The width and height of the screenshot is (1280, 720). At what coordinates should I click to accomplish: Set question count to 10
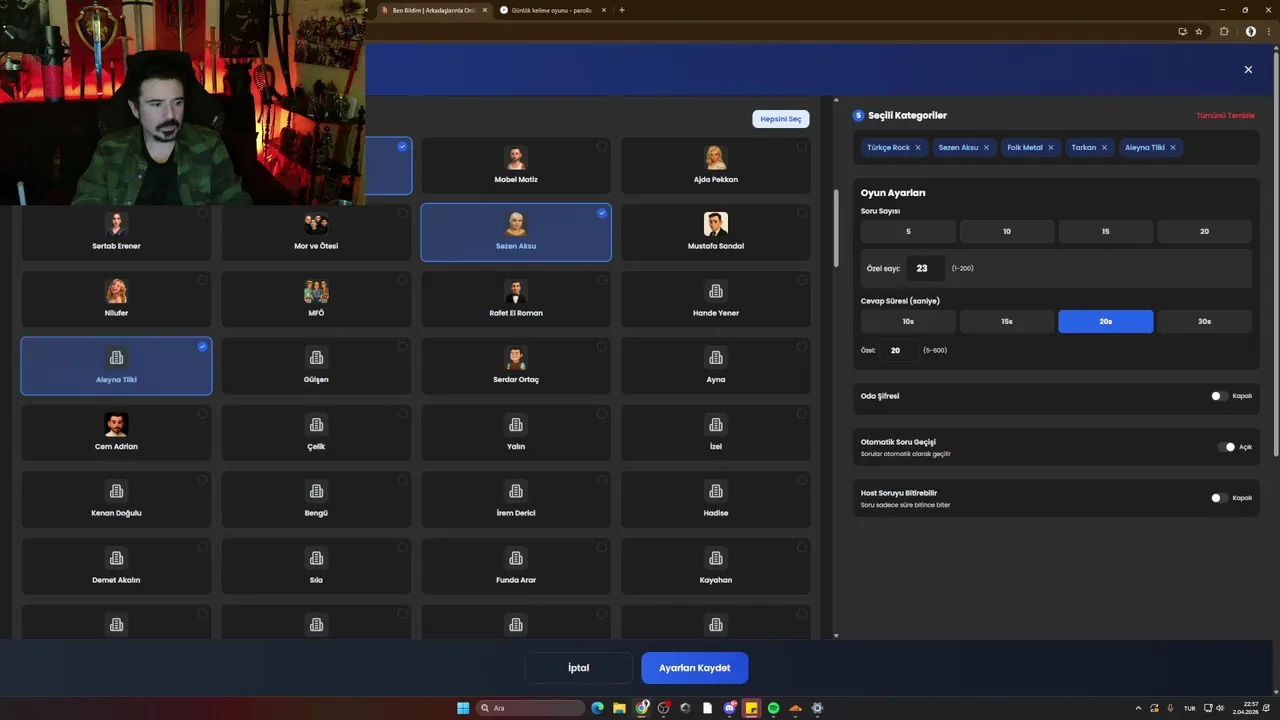pyautogui.click(x=1007, y=231)
